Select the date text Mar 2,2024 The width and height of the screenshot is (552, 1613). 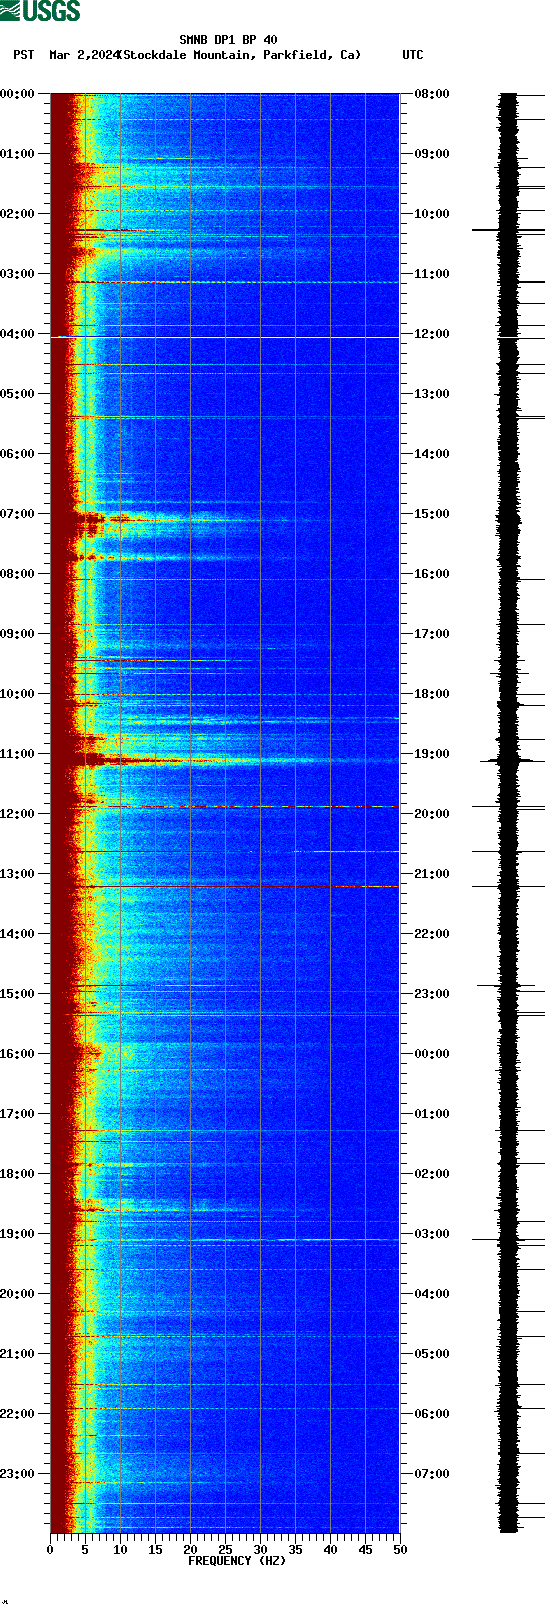tap(83, 55)
